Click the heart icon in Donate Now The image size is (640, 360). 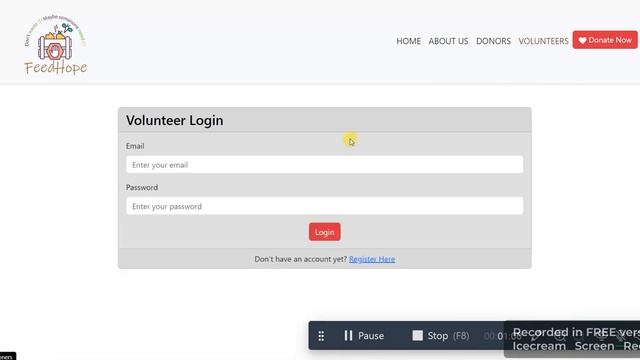582,40
